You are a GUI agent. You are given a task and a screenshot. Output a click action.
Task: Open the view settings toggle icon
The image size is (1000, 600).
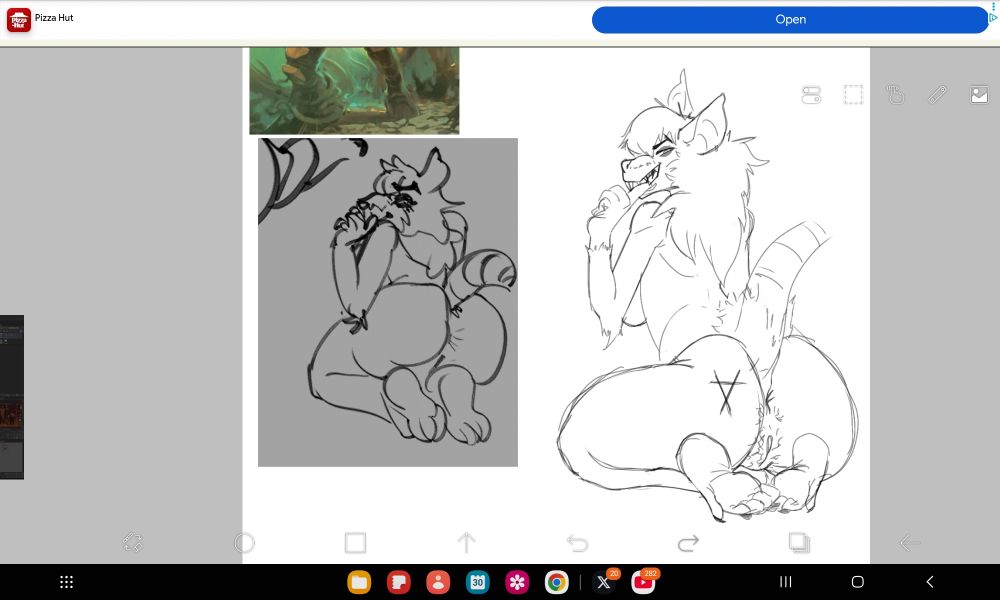tap(811, 95)
